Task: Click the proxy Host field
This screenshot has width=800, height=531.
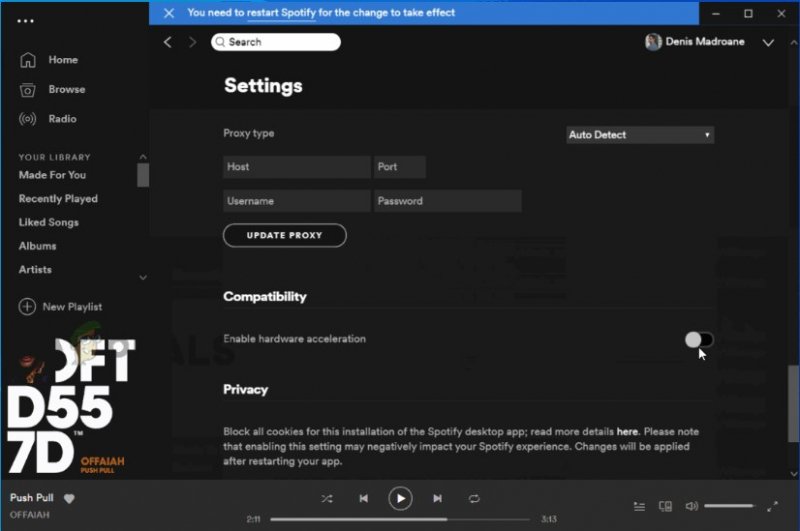Action: tap(296, 167)
